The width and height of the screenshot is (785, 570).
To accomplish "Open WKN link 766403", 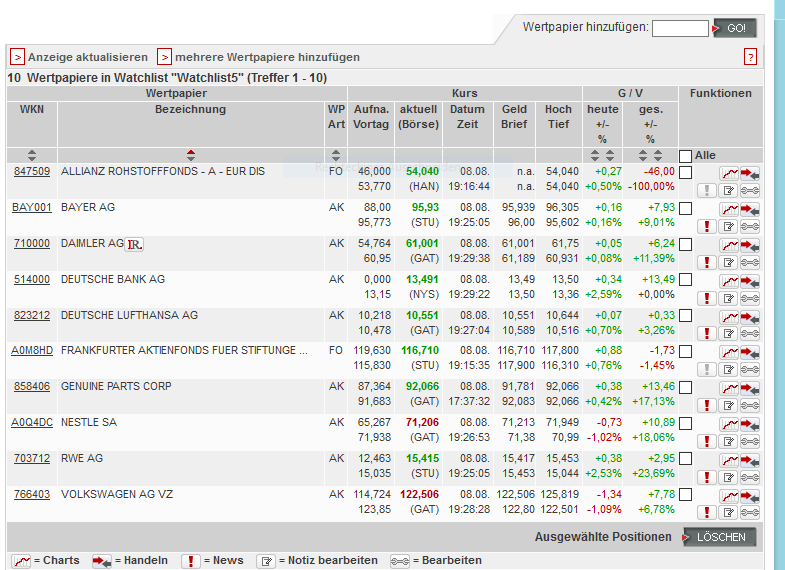I will coord(32,494).
